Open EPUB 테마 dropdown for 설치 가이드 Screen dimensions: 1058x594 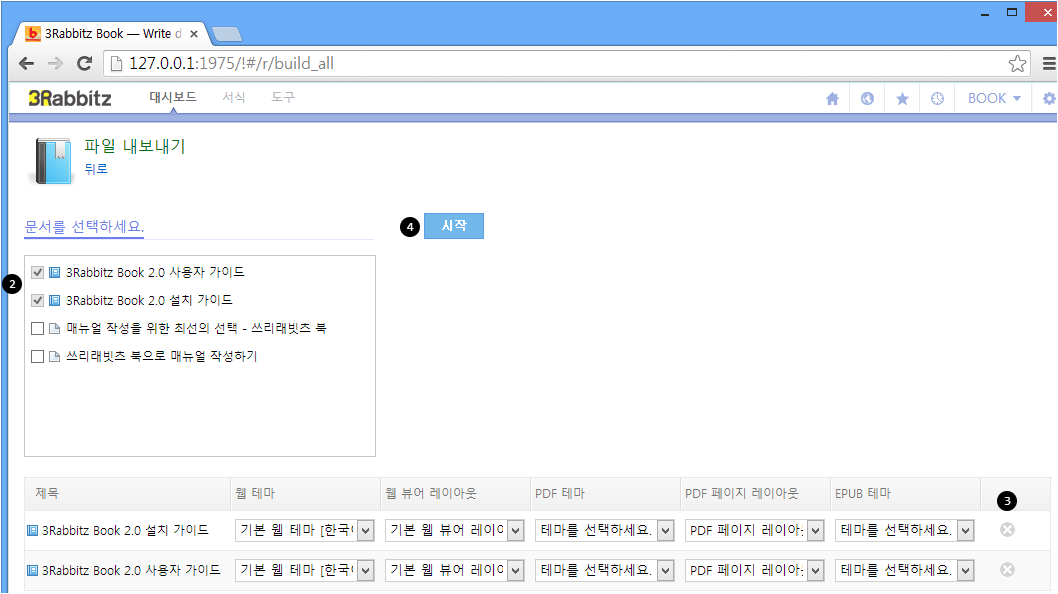pyautogui.click(x=904, y=531)
